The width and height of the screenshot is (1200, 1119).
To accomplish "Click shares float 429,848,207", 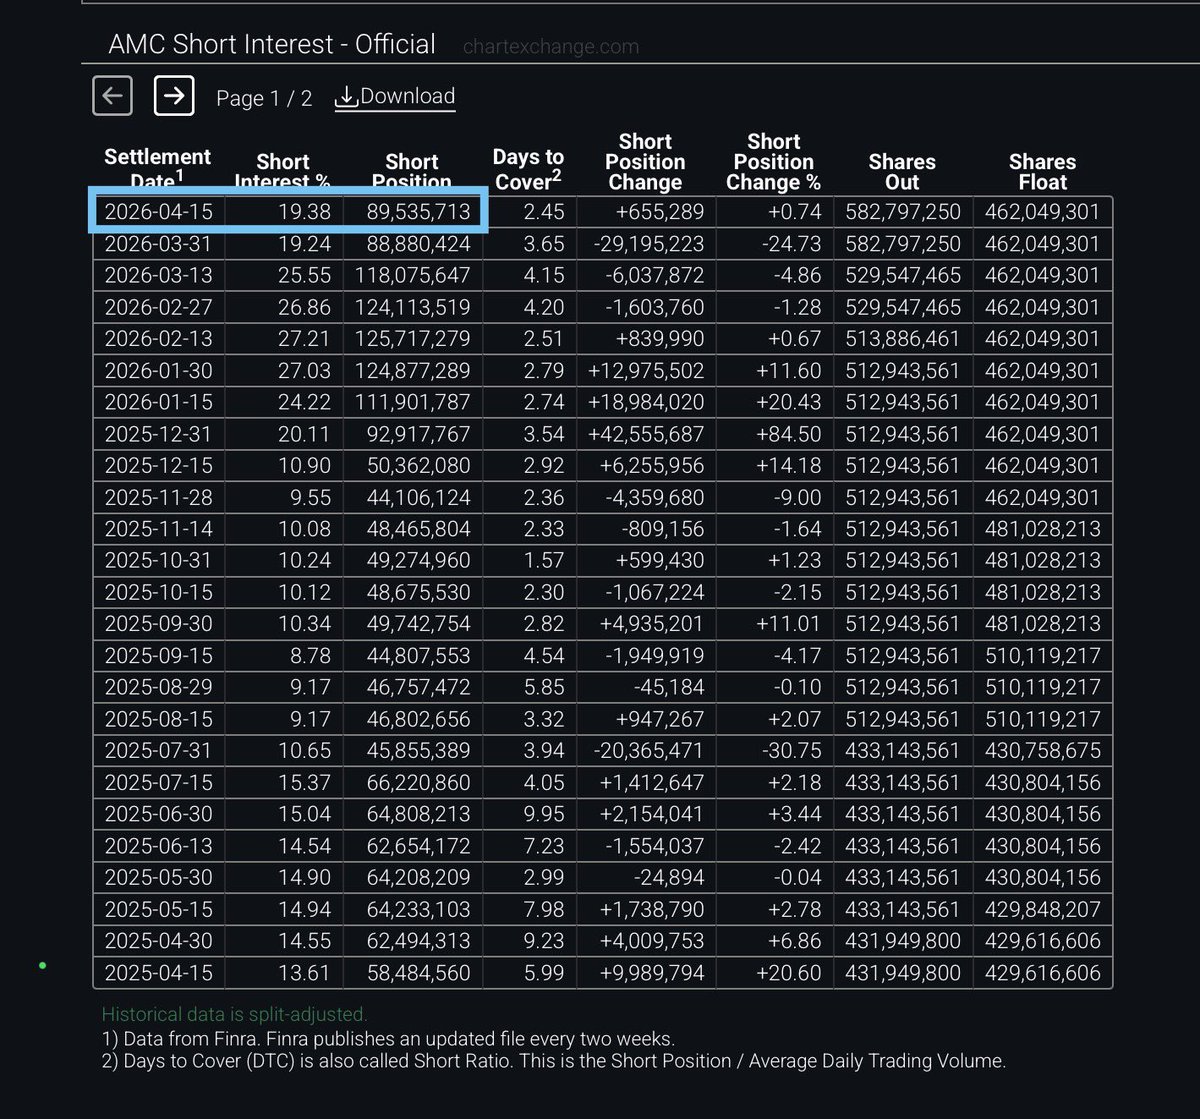I will 1042,910.
